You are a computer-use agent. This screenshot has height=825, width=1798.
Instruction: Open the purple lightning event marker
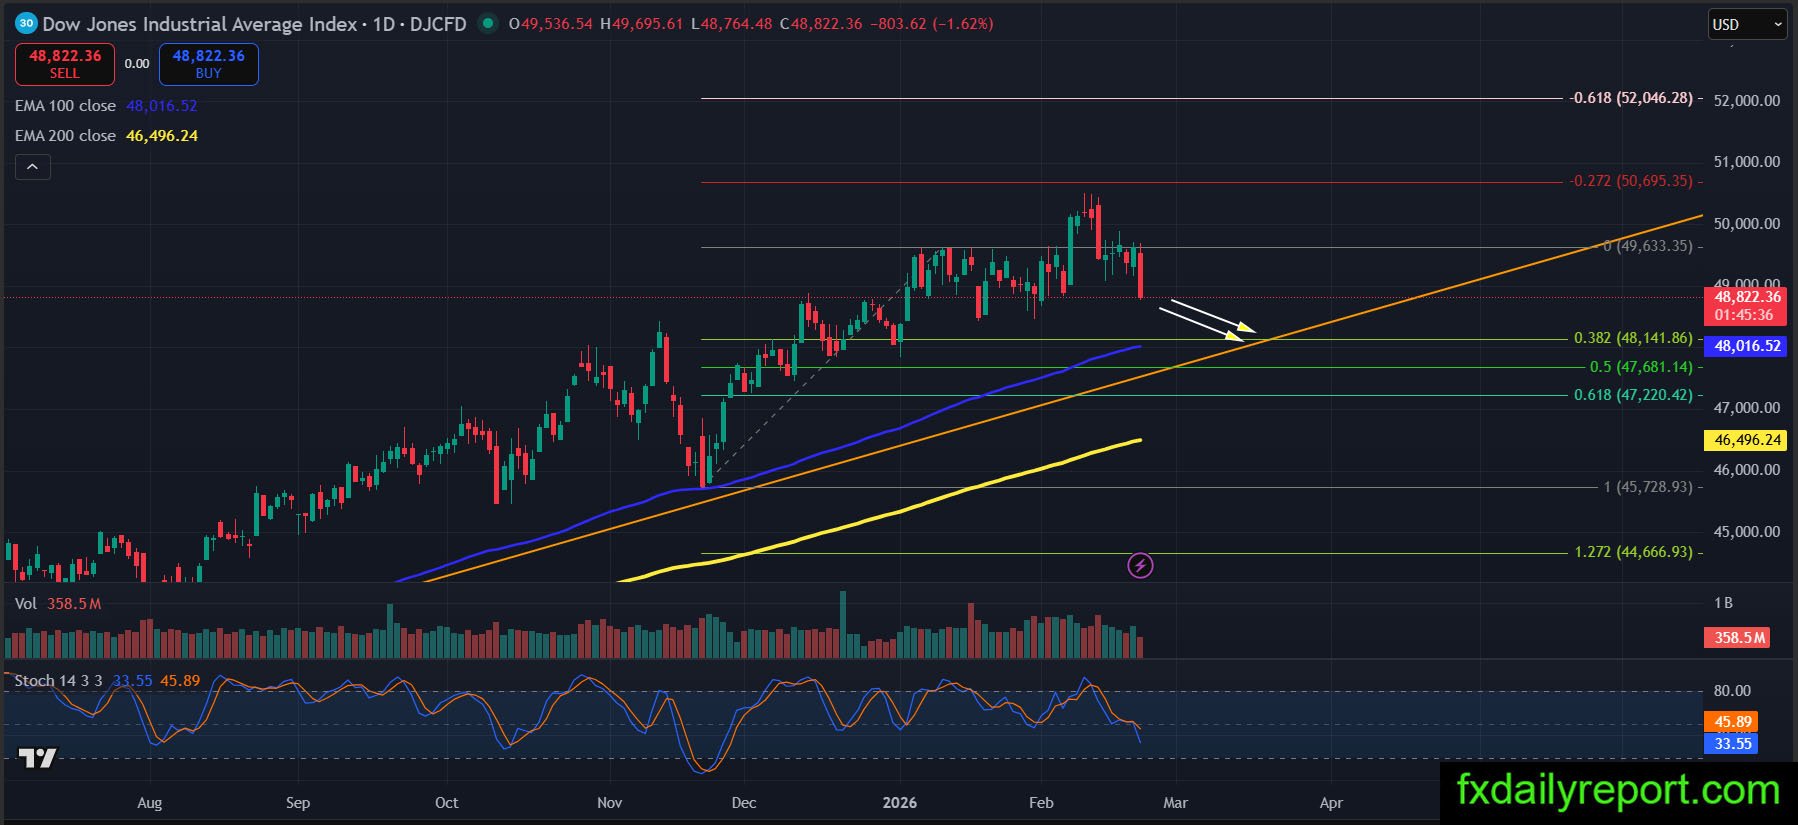[1140, 566]
